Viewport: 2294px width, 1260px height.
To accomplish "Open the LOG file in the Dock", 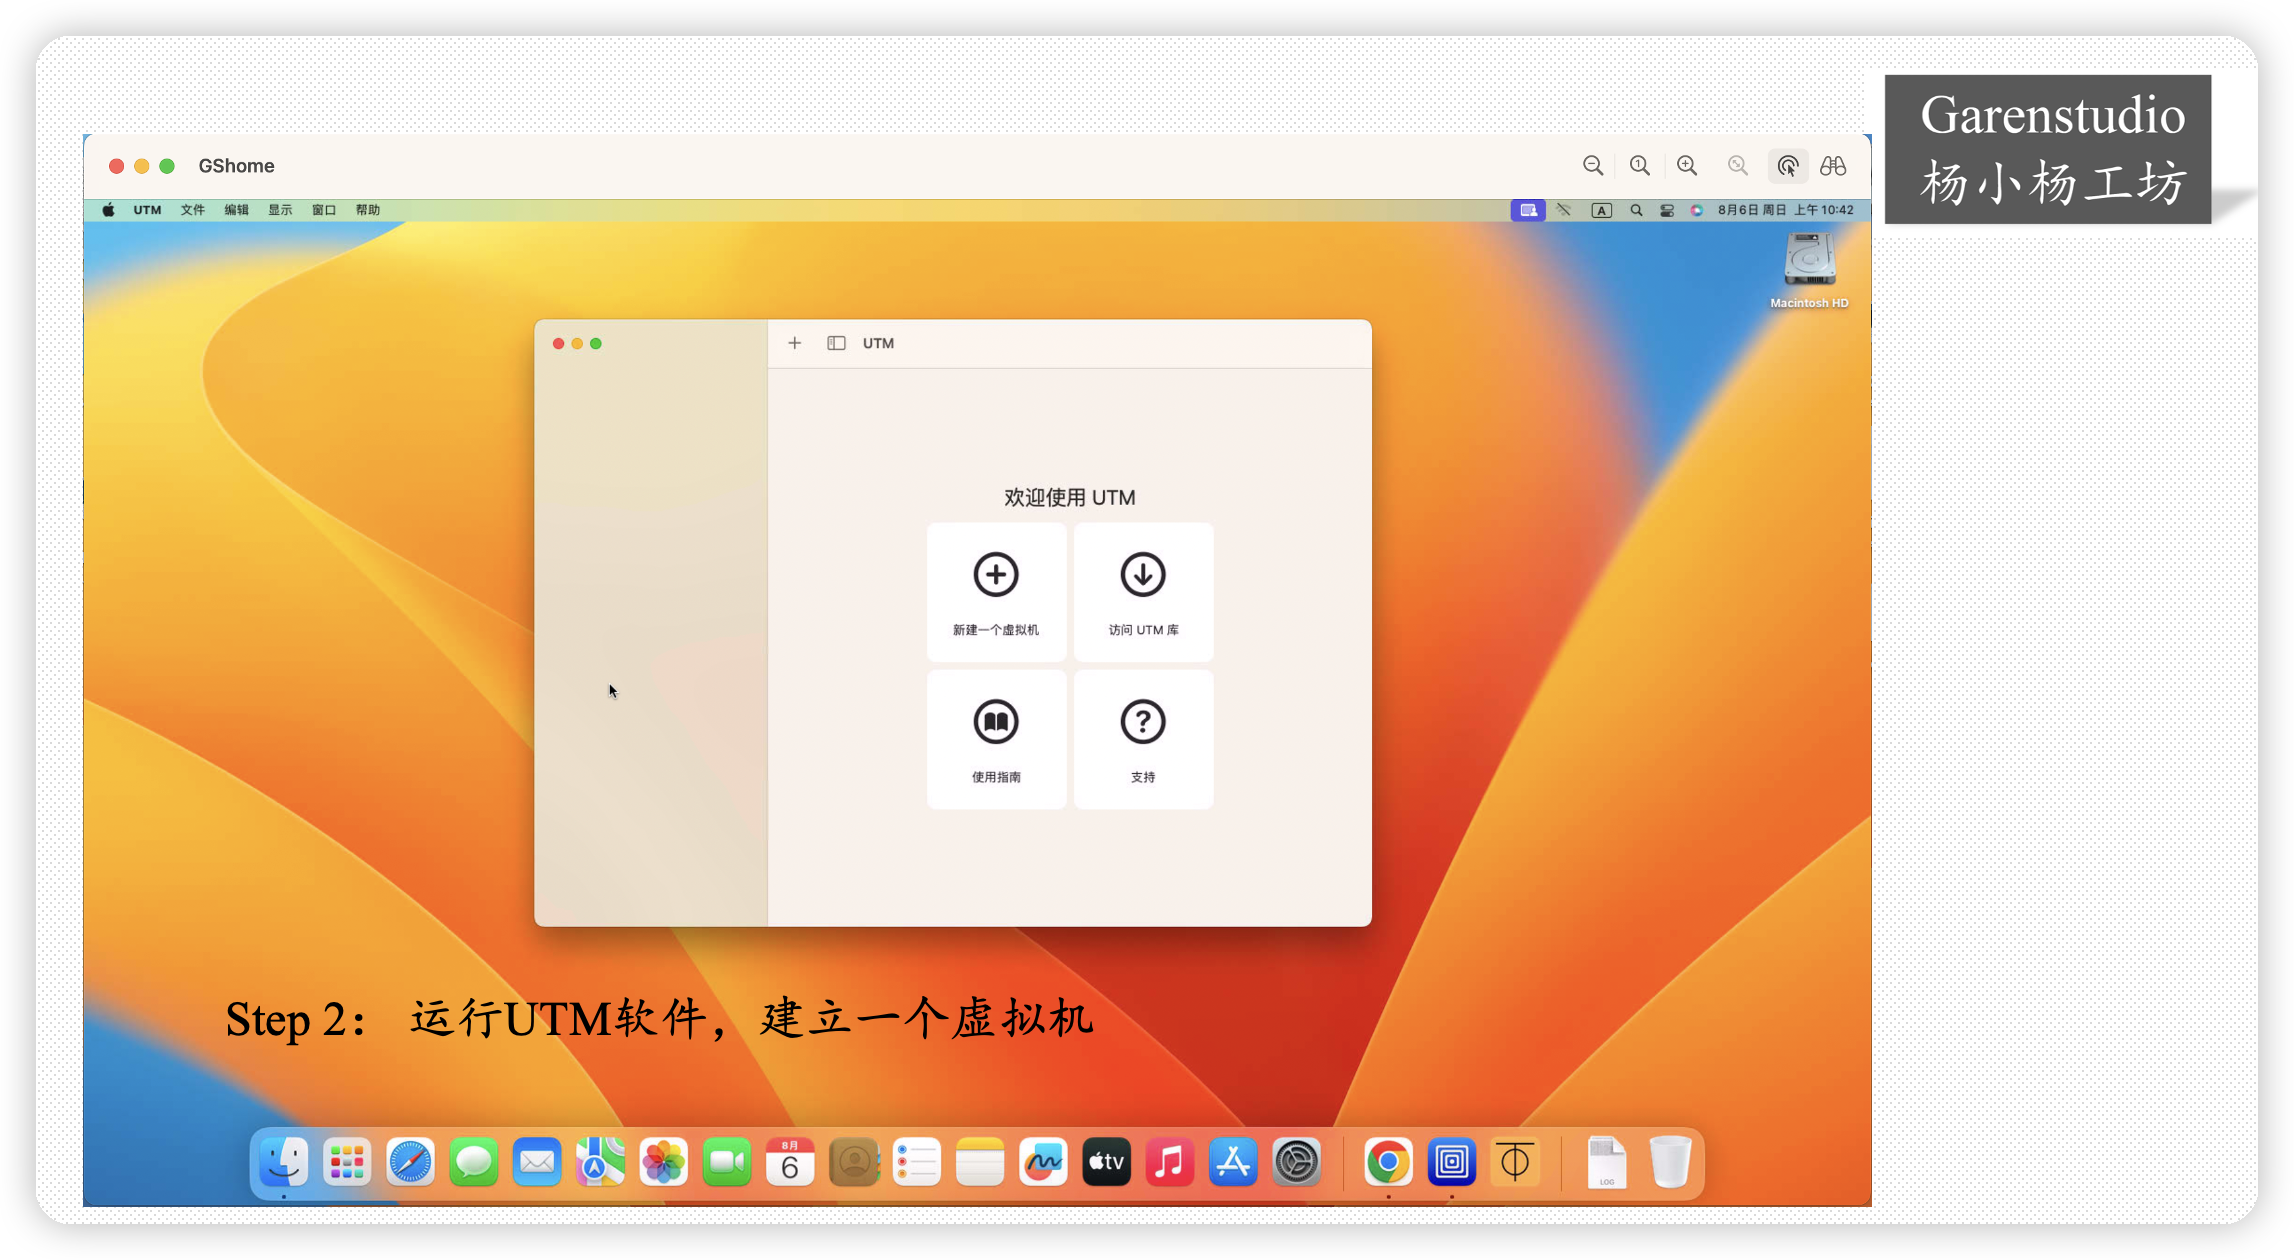I will click(x=1607, y=1162).
